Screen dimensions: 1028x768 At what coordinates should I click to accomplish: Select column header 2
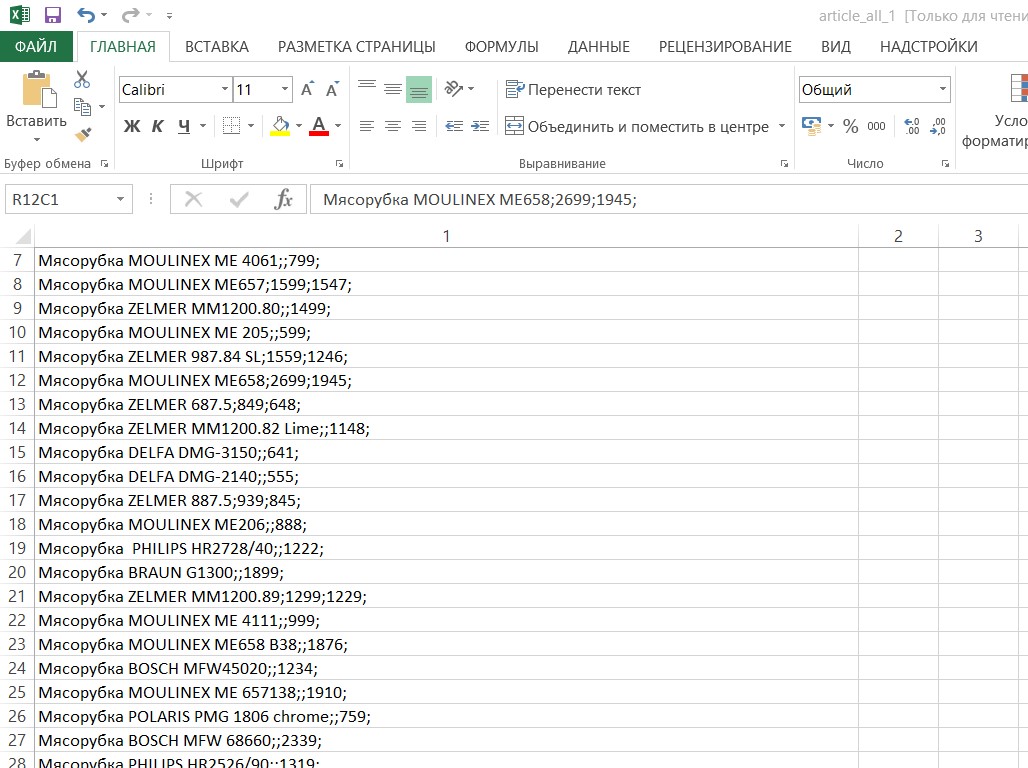point(898,236)
